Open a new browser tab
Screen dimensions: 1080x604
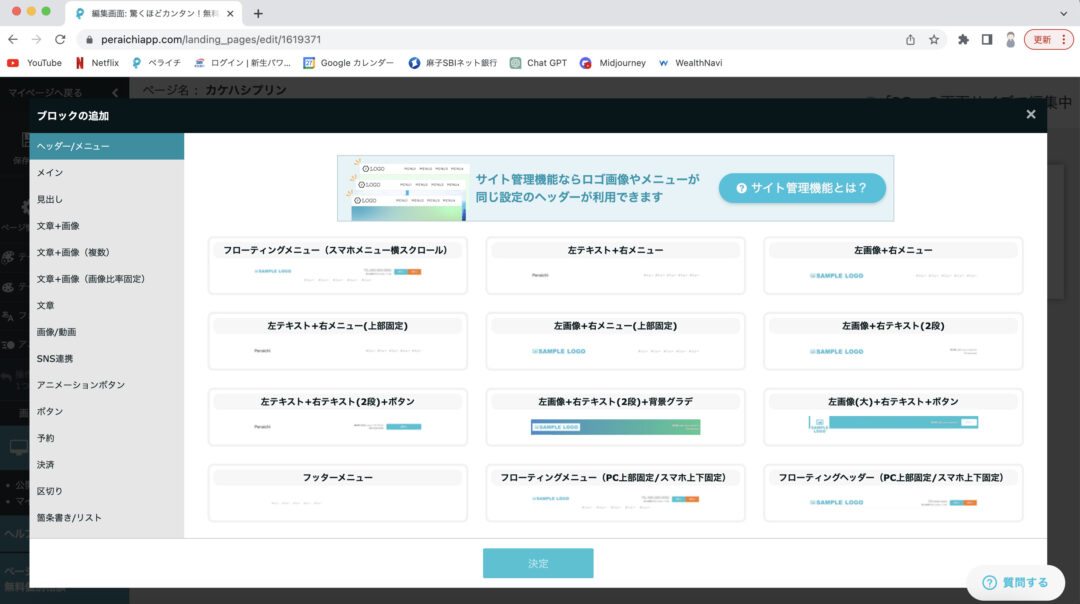point(258,13)
